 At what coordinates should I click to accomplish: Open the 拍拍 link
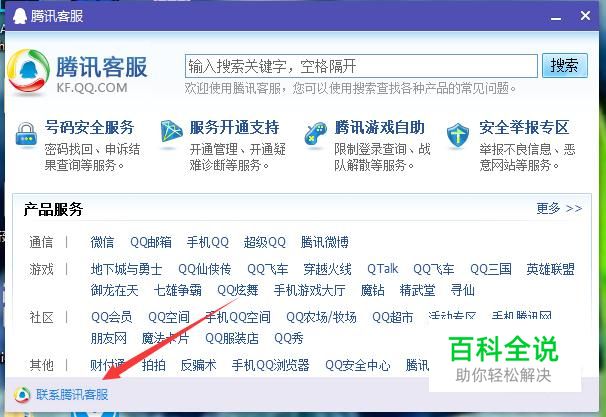coord(154,365)
